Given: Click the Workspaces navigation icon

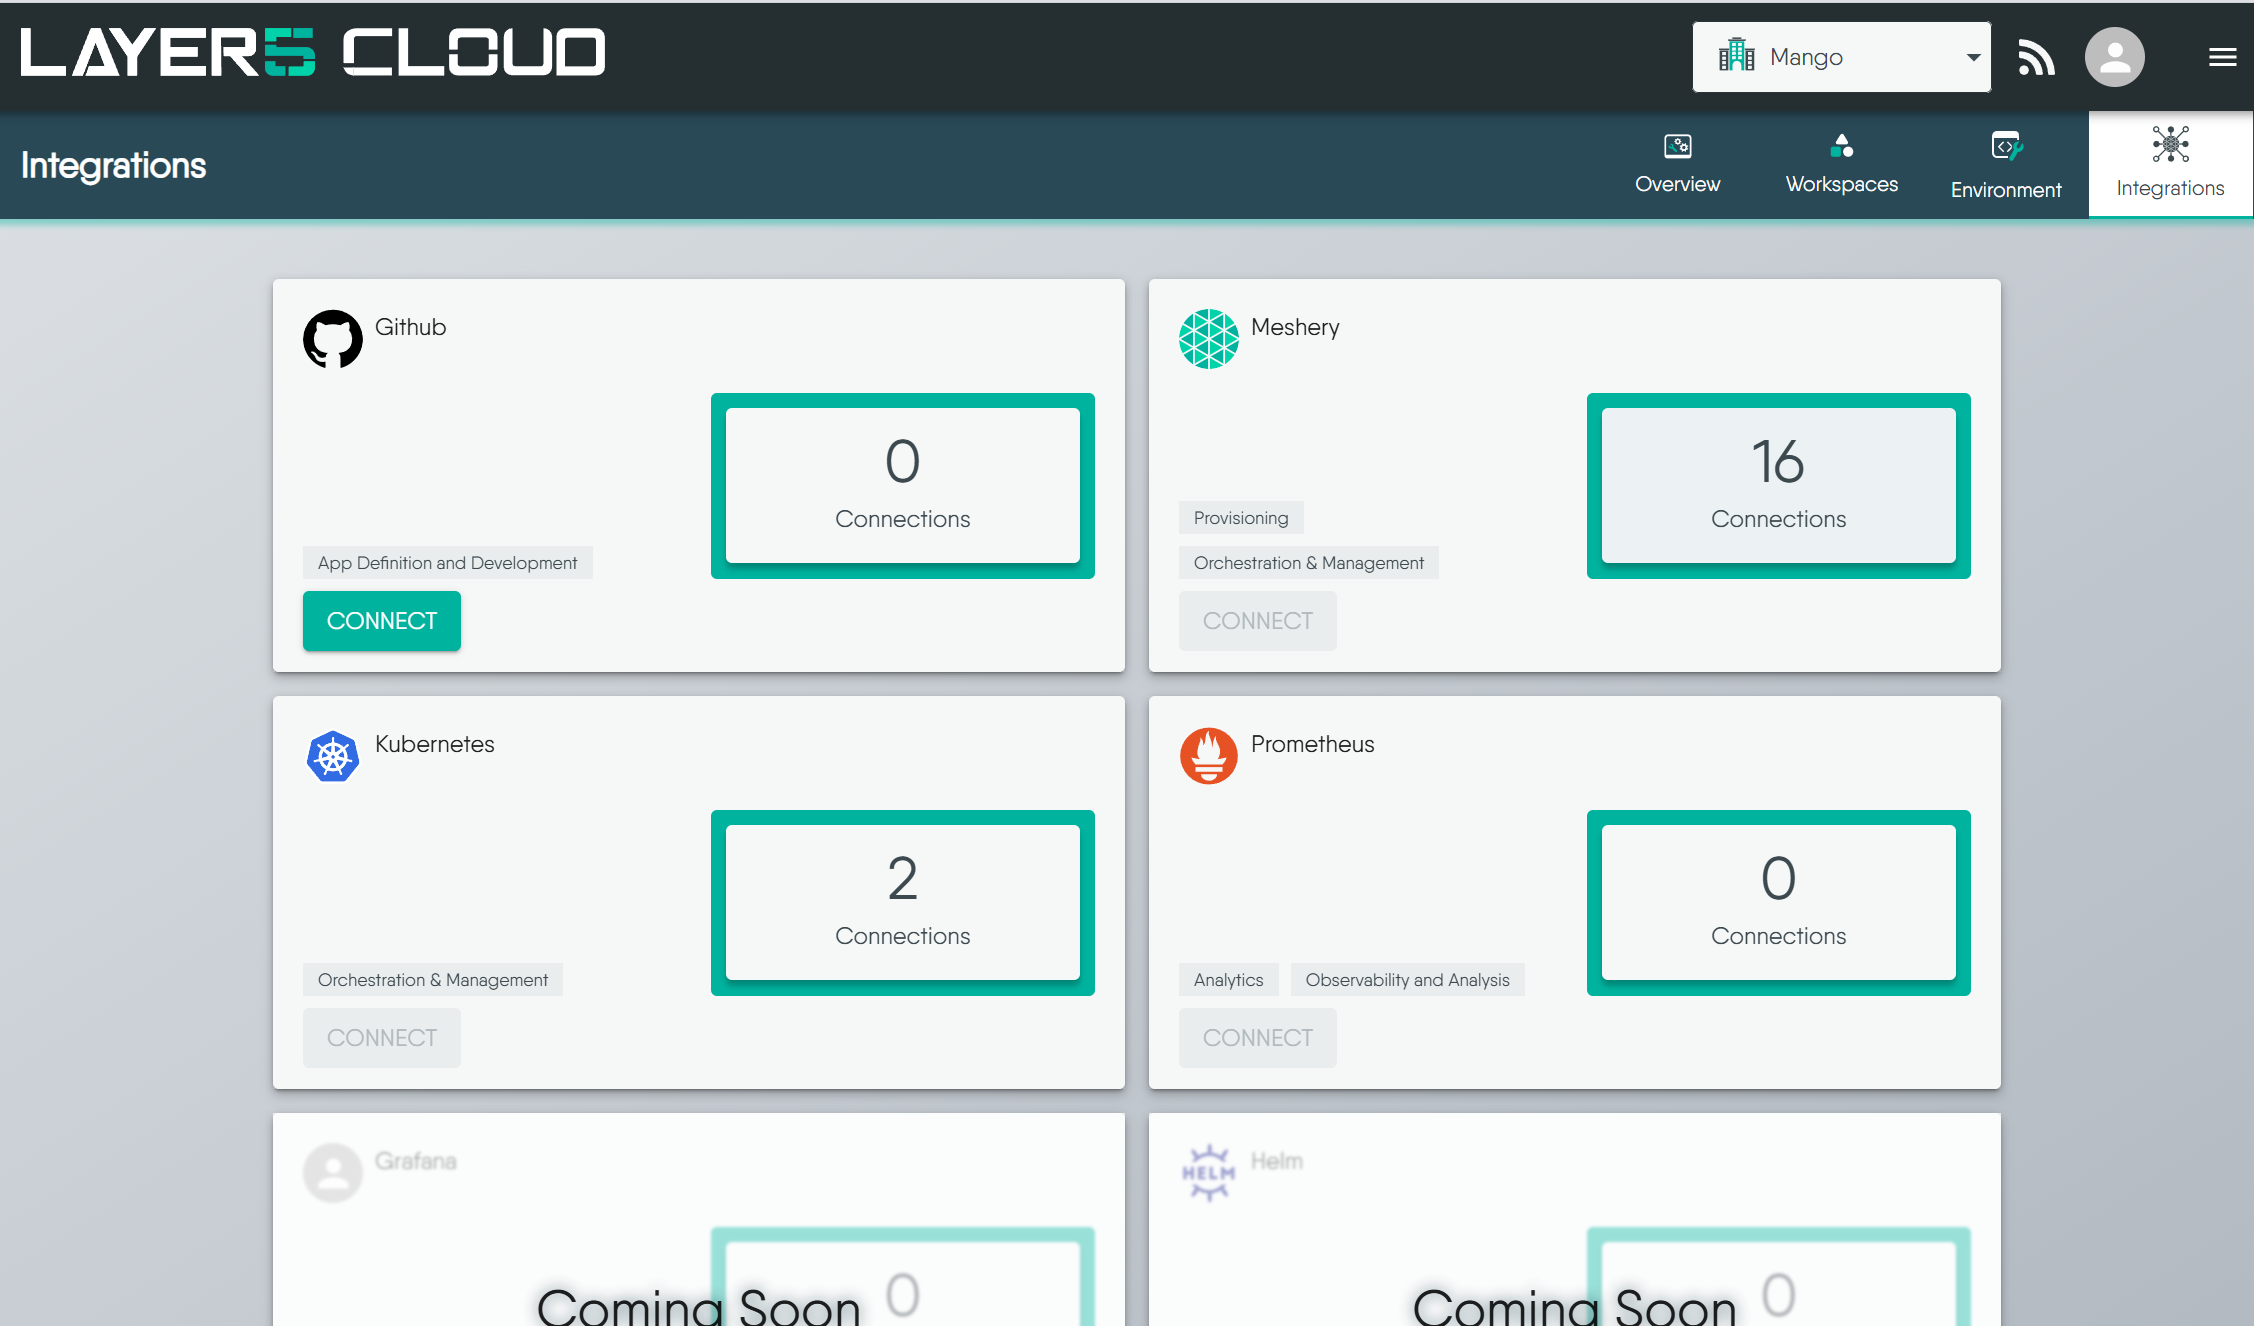Looking at the screenshot, I should click(x=1841, y=147).
